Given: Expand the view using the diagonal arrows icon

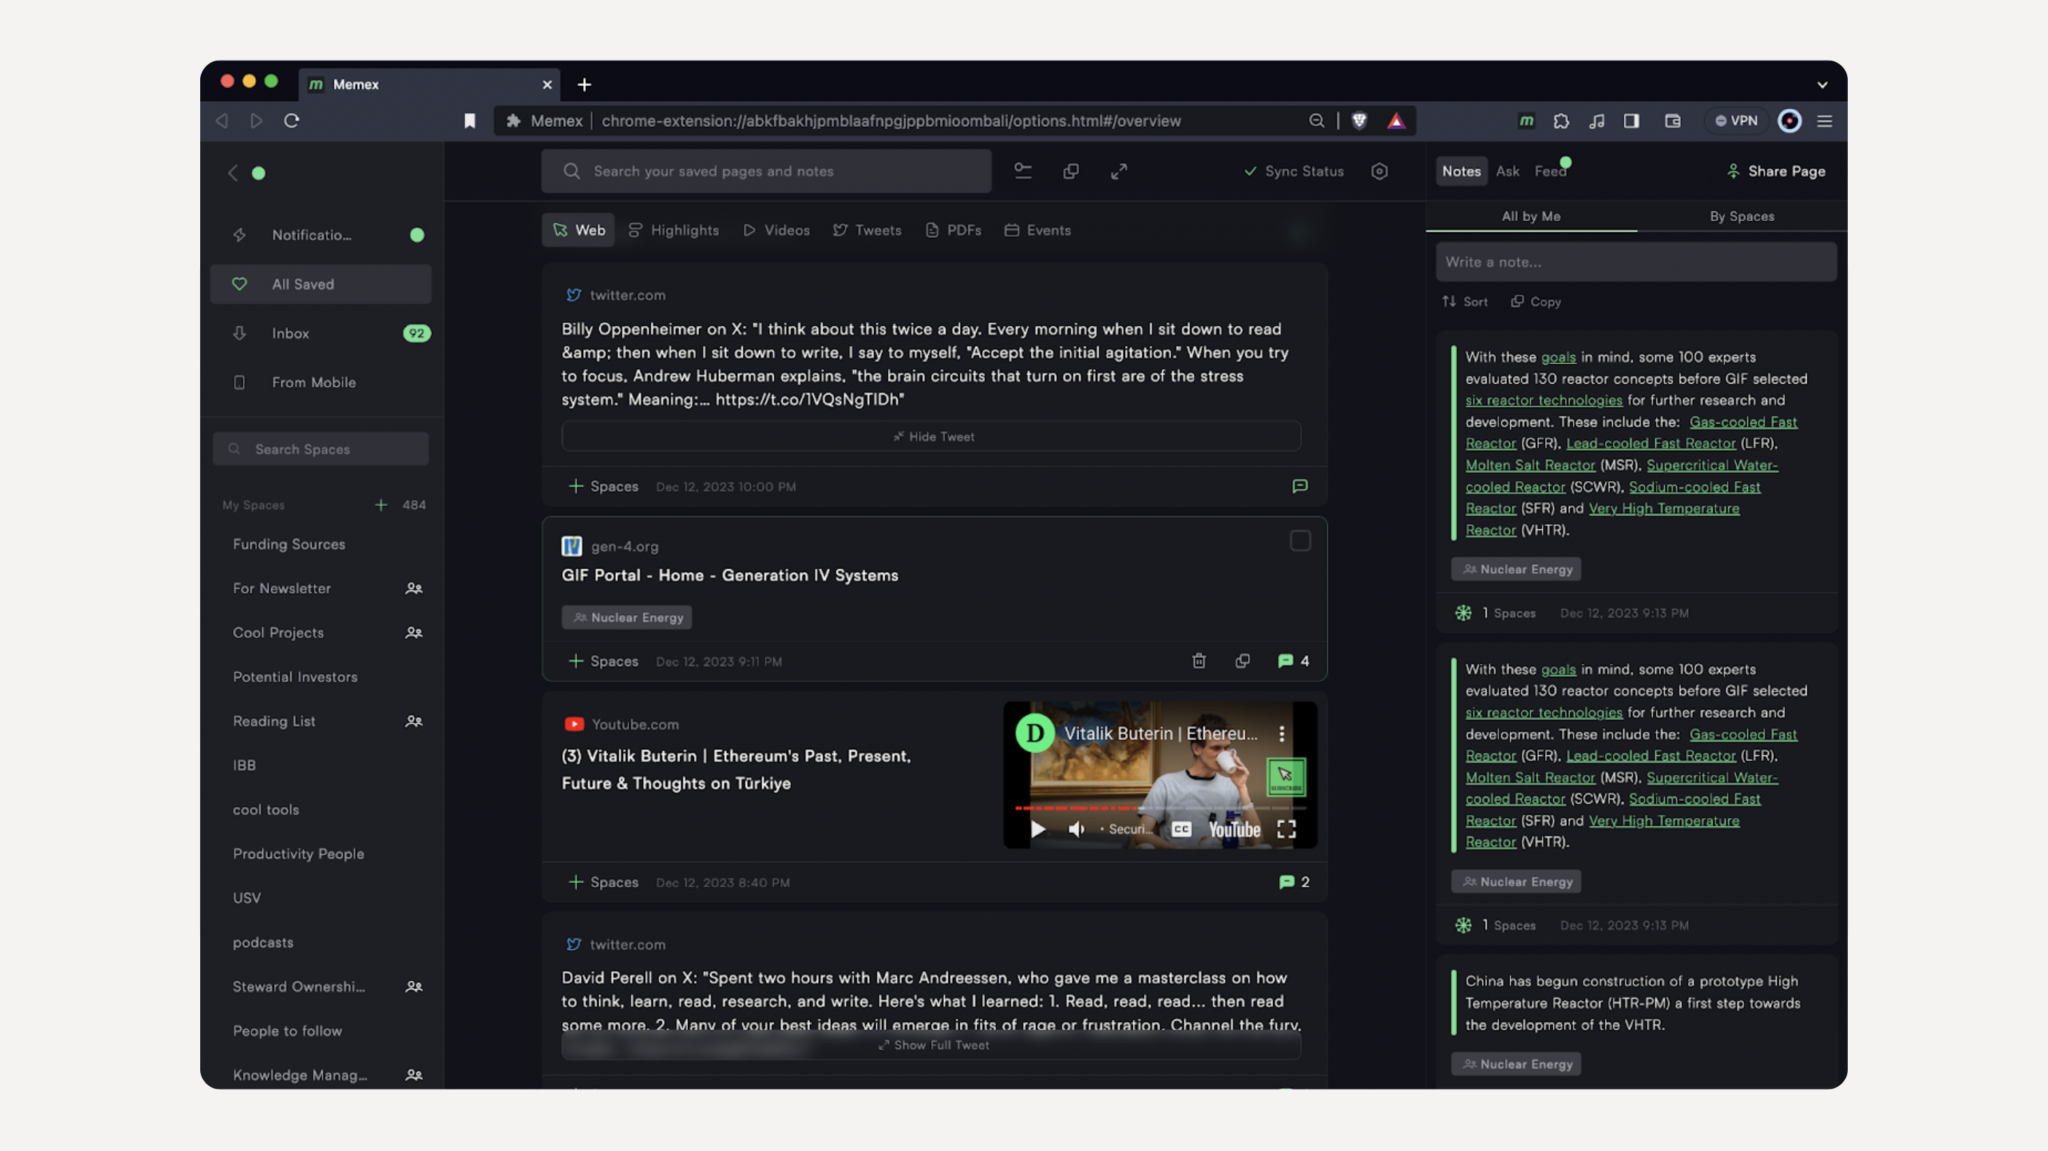Looking at the screenshot, I should point(1119,171).
